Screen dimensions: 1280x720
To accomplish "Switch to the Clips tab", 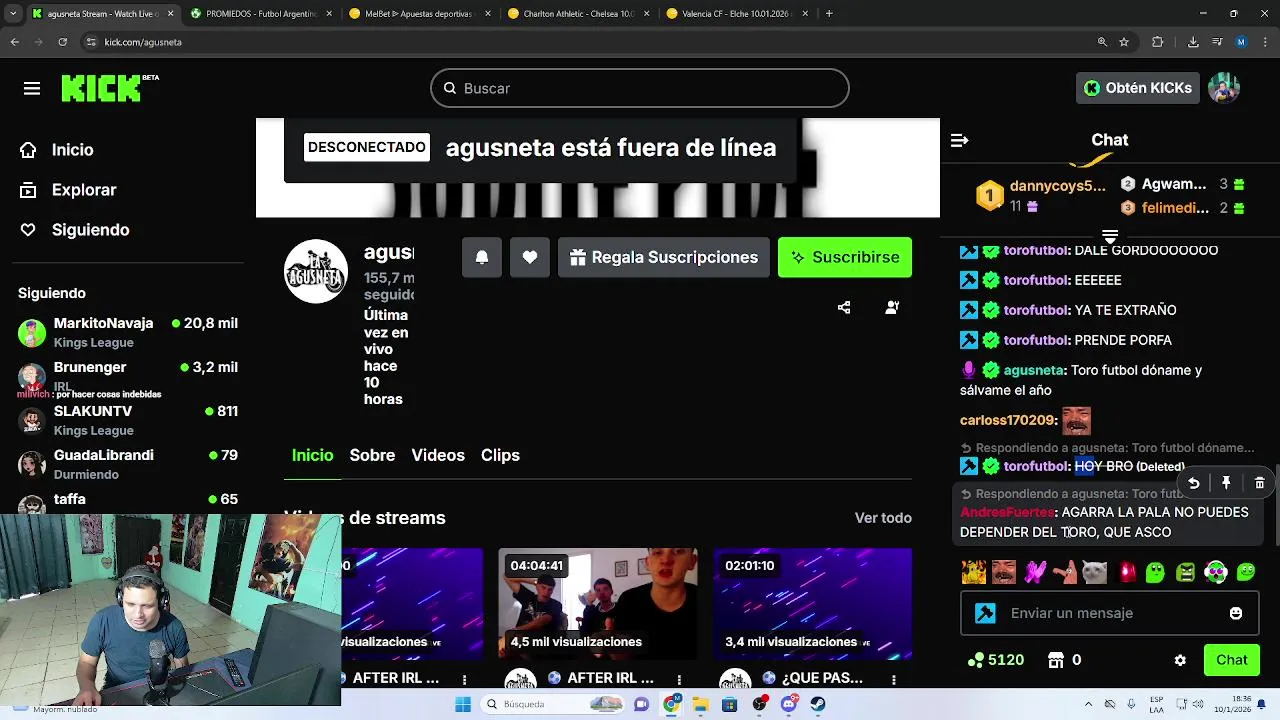I will click(500, 455).
